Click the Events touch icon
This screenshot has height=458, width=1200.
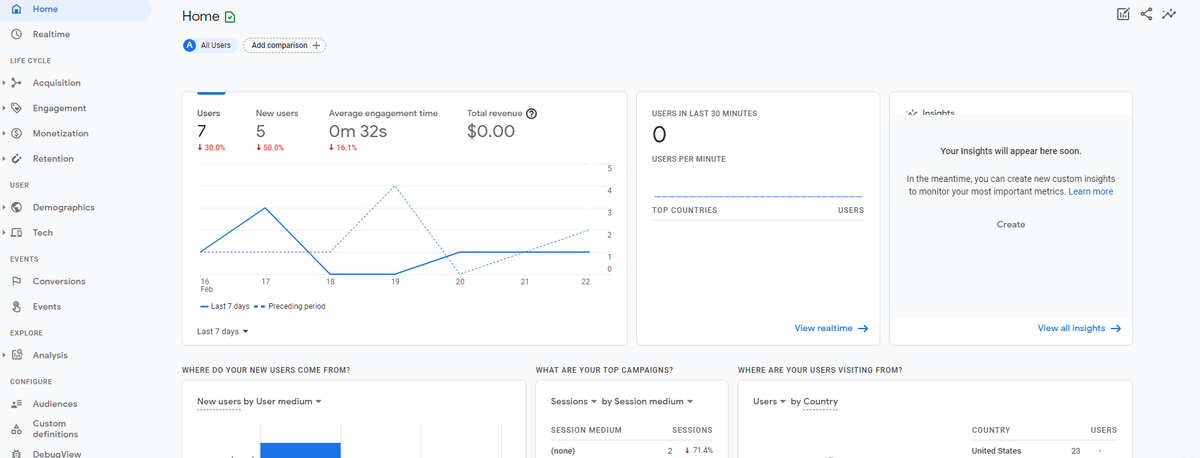pos(16,306)
